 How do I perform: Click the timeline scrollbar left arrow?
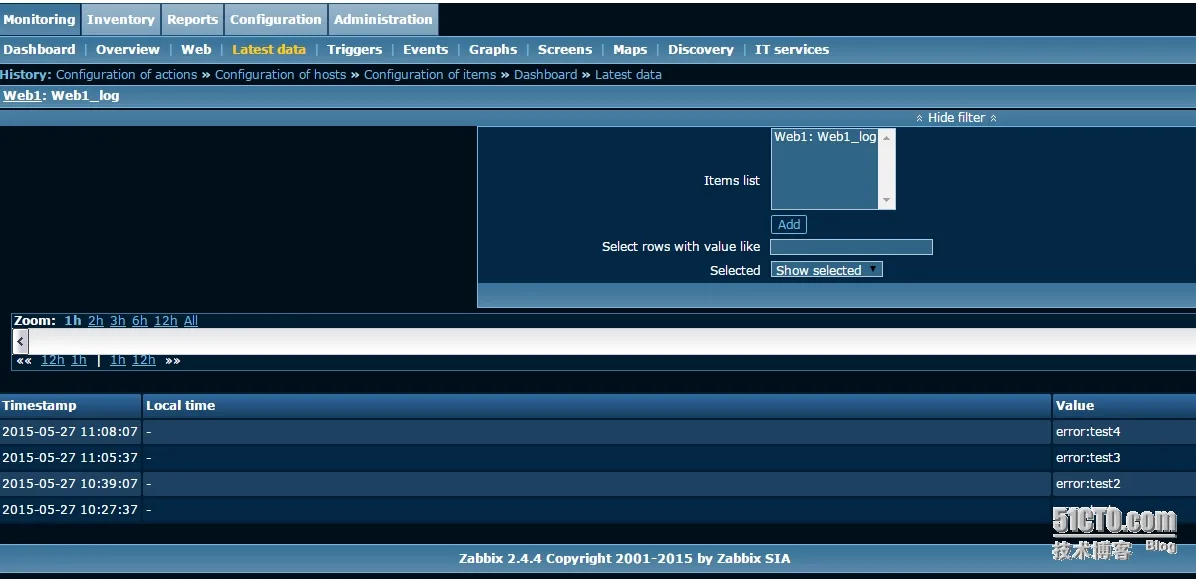point(21,342)
